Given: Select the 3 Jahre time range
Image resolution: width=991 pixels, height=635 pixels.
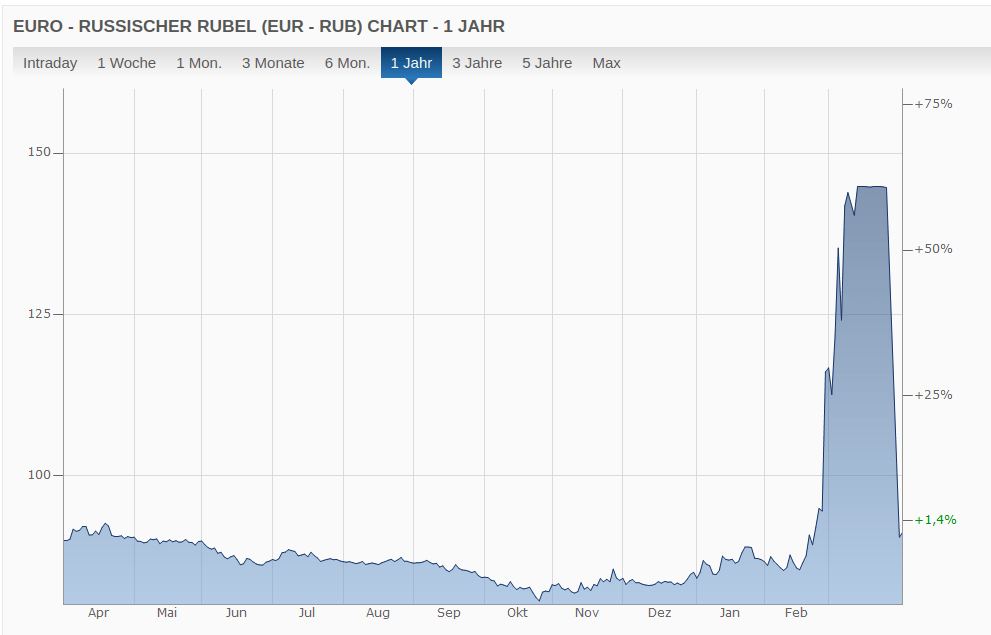Looking at the screenshot, I should click(x=477, y=63).
